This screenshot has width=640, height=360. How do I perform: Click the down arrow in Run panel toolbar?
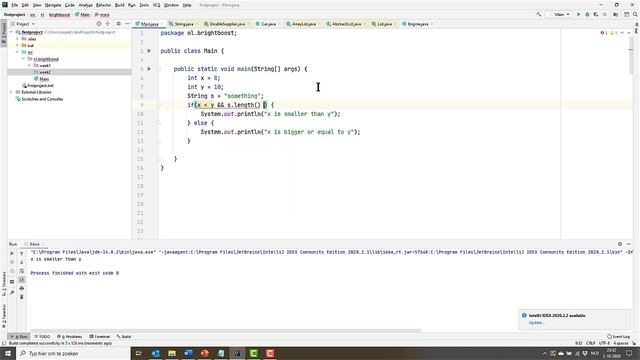click(x=22, y=262)
